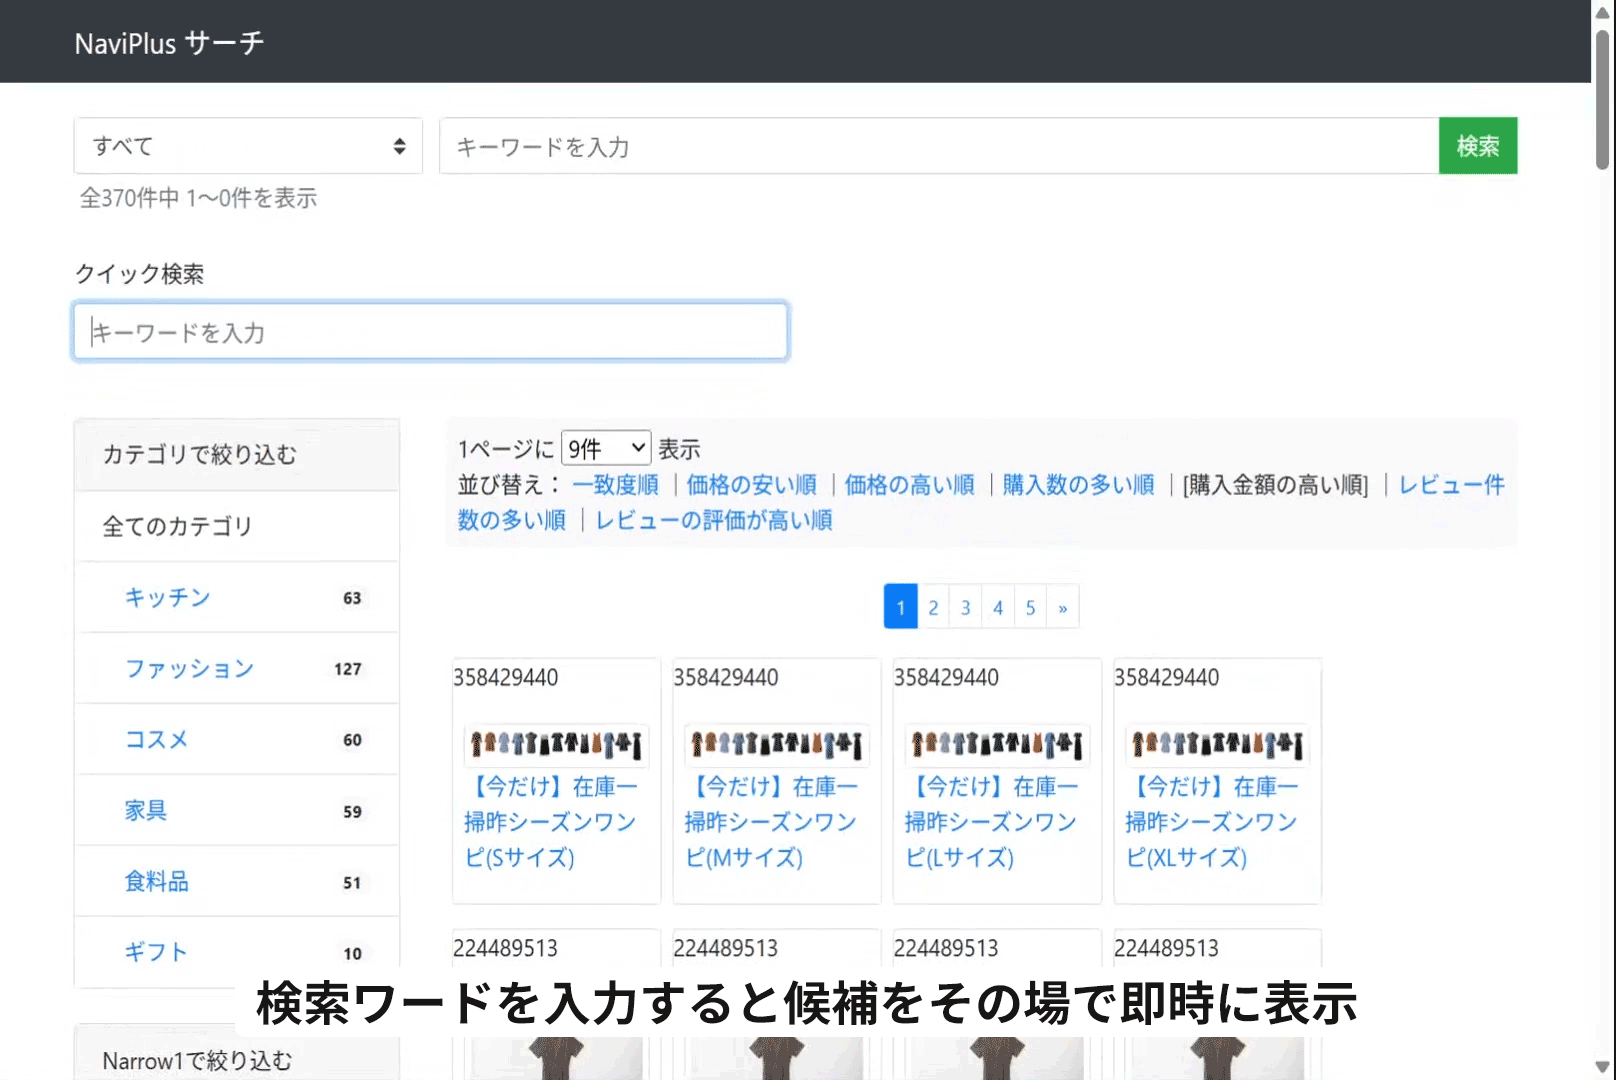This screenshot has height=1080, width=1616.
Task: Show 全てのカテゴリ results
Action: point(174,525)
